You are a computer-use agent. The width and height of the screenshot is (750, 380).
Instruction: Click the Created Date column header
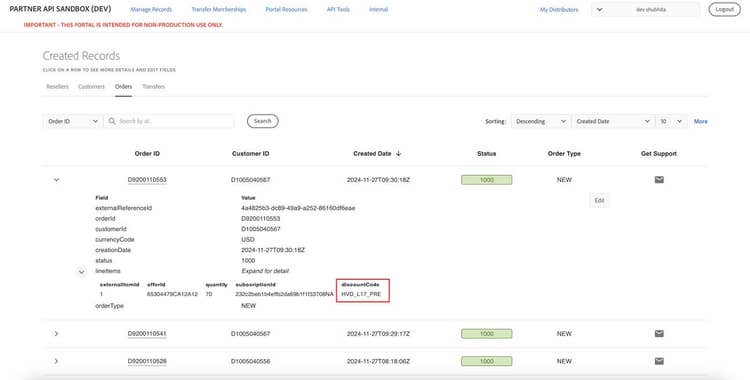372,154
